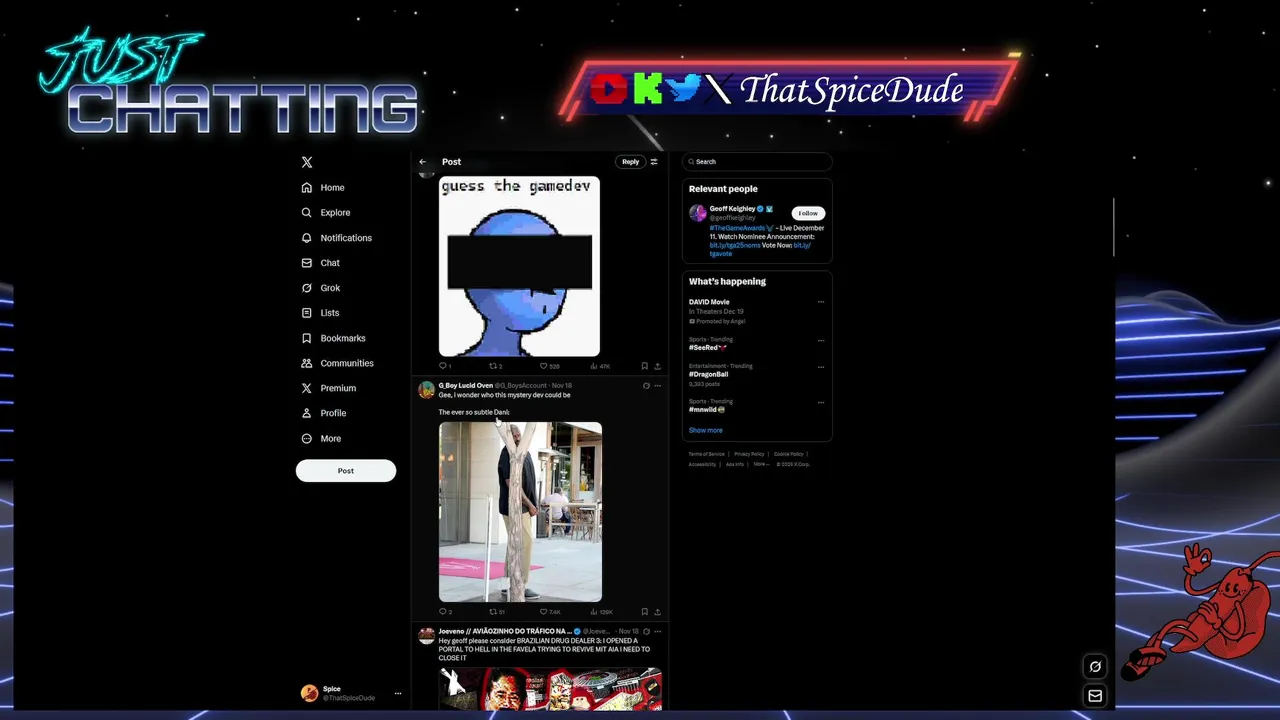Screen dimensions: 1280x720
Task: Bookmark G_Boy Lucid Oven's post
Action: tap(644, 611)
